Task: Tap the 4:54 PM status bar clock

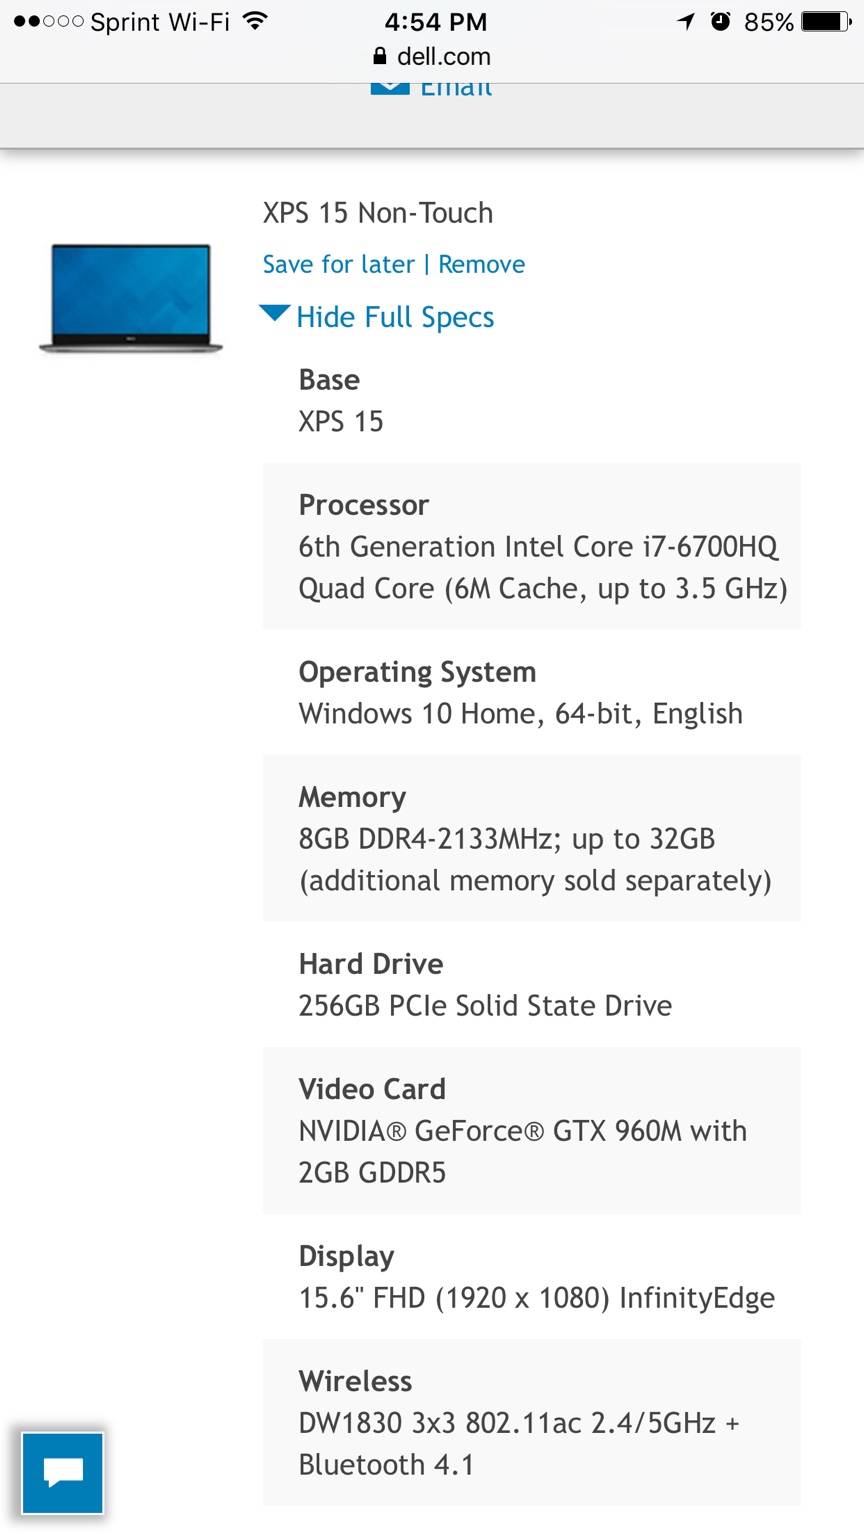Action: click(x=436, y=21)
